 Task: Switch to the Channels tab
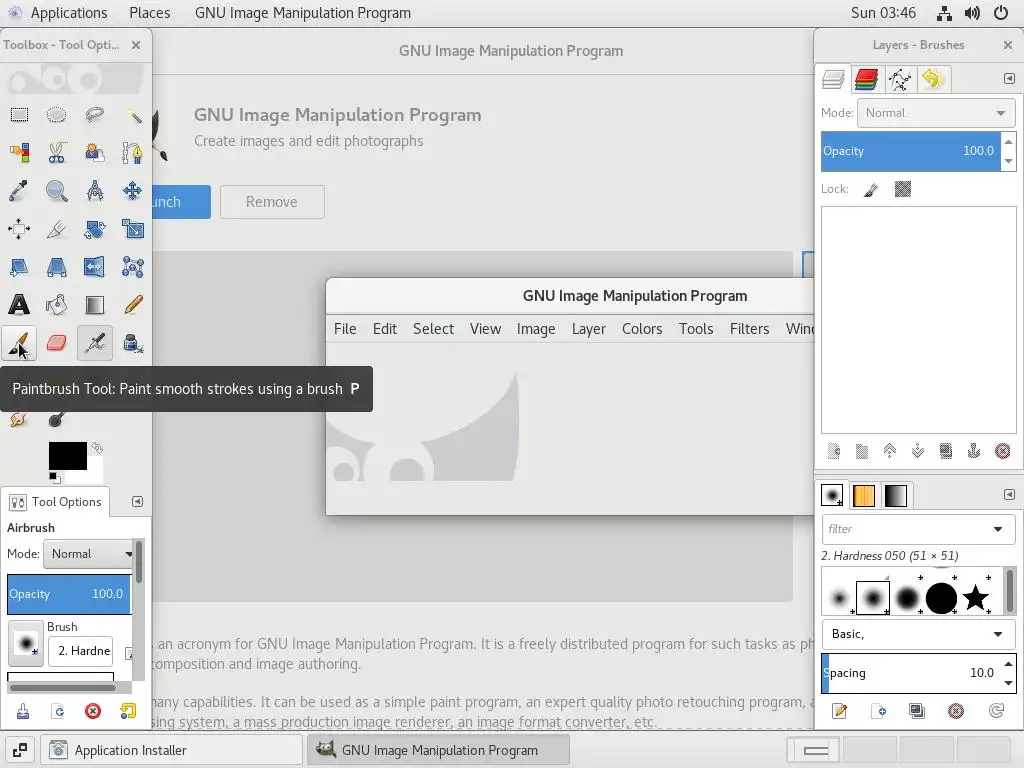(x=866, y=80)
